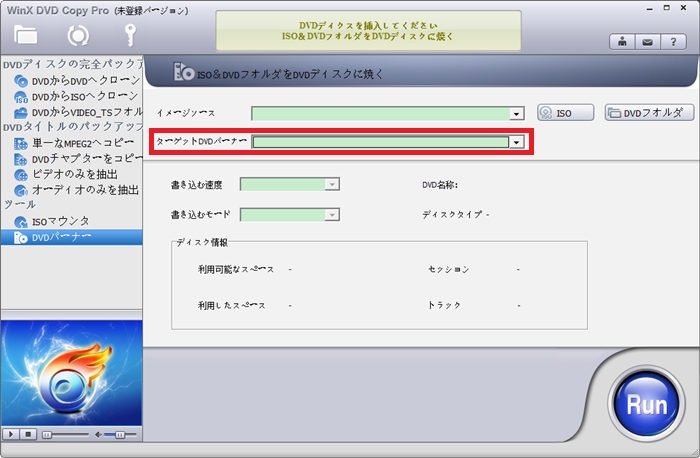700x458 pixels.
Task: Click the speaker volume icon in preview
Action: coord(98,434)
